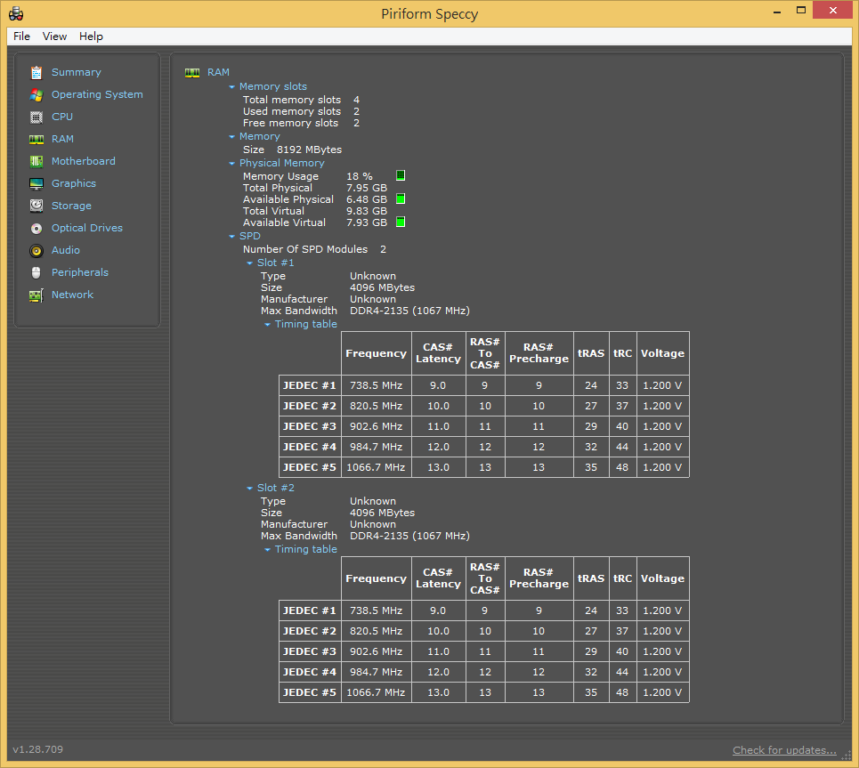Open the Operating System section icon
The width and height of the screenshot is (859, 768).
click(x=36, y=95)
